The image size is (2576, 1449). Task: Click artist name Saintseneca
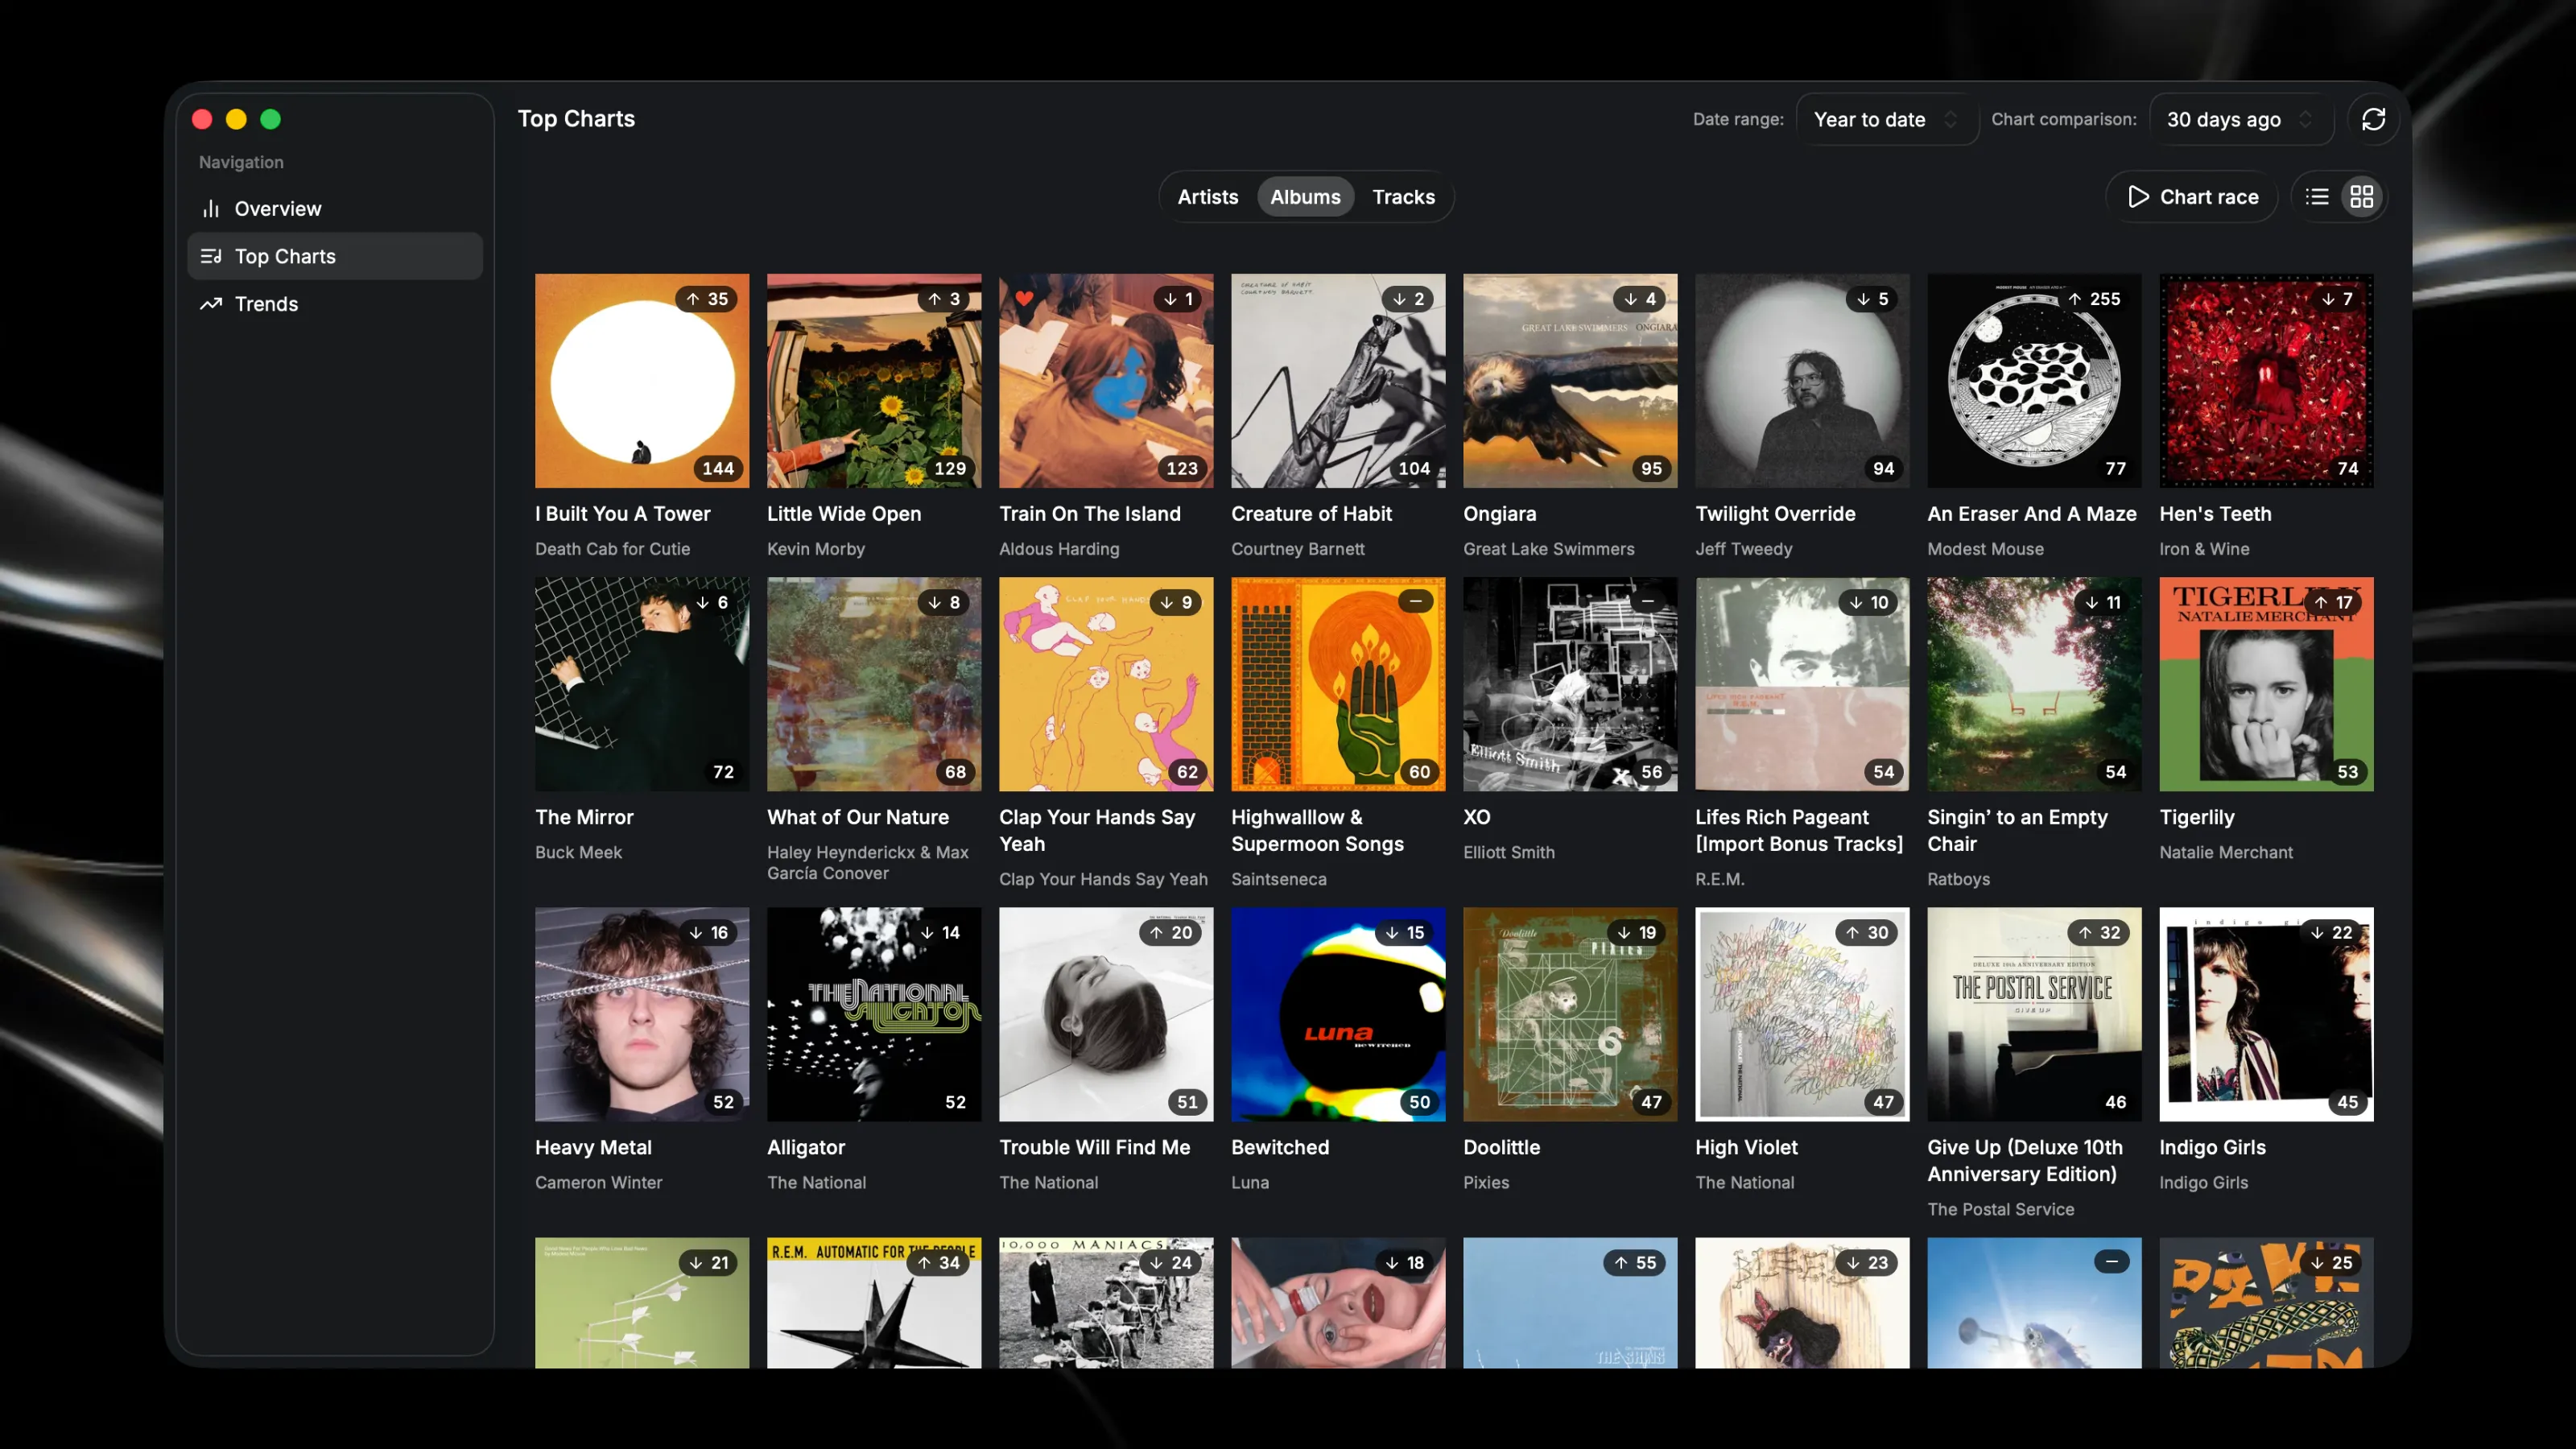click(x=1278, y=879)
